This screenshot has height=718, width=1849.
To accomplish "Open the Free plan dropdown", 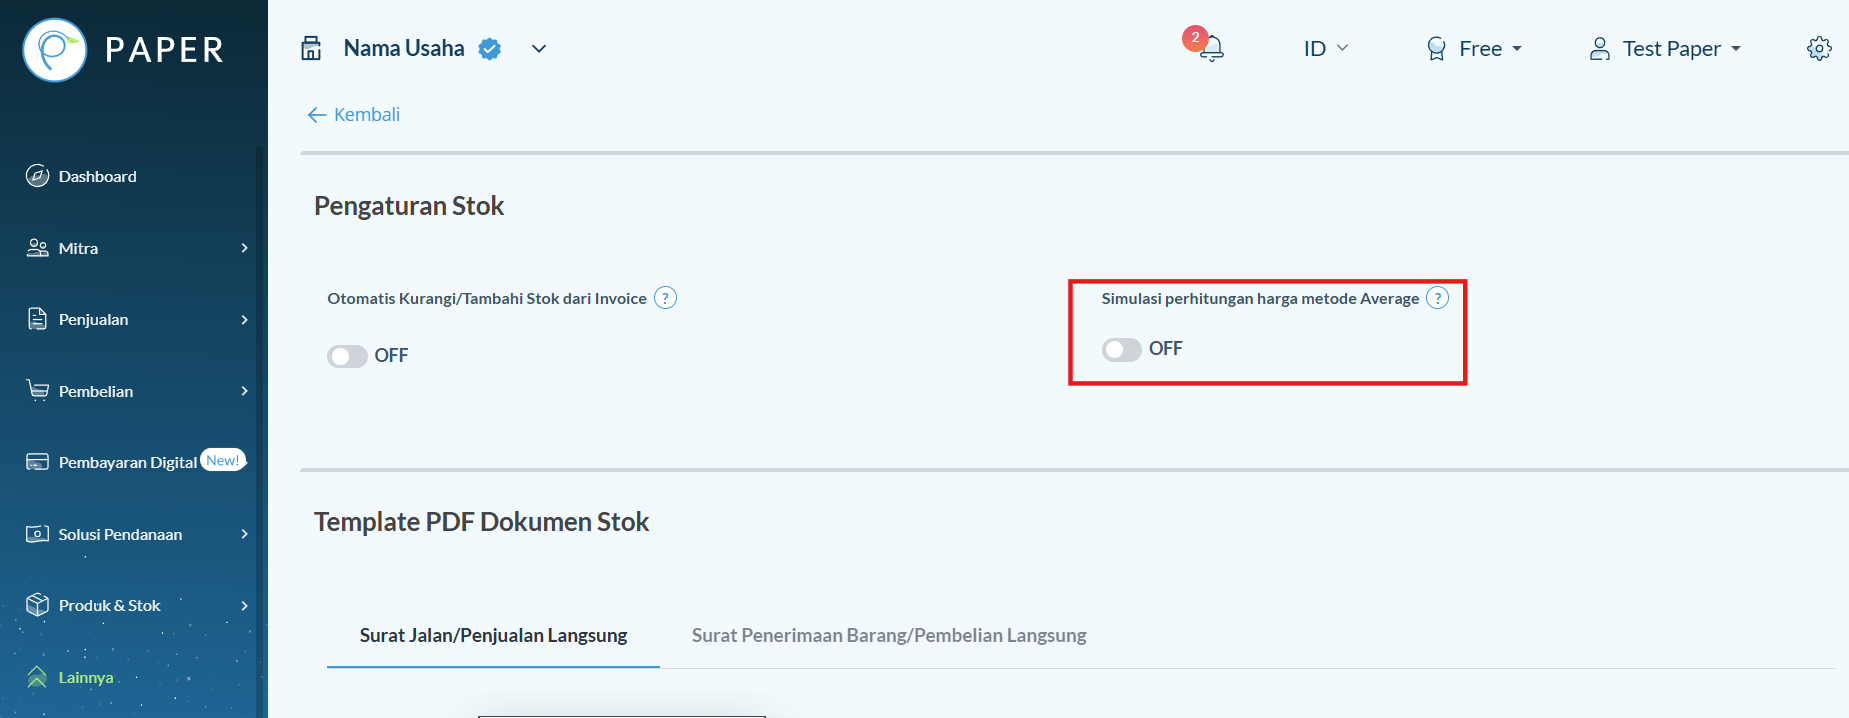I will point(1474,48).
